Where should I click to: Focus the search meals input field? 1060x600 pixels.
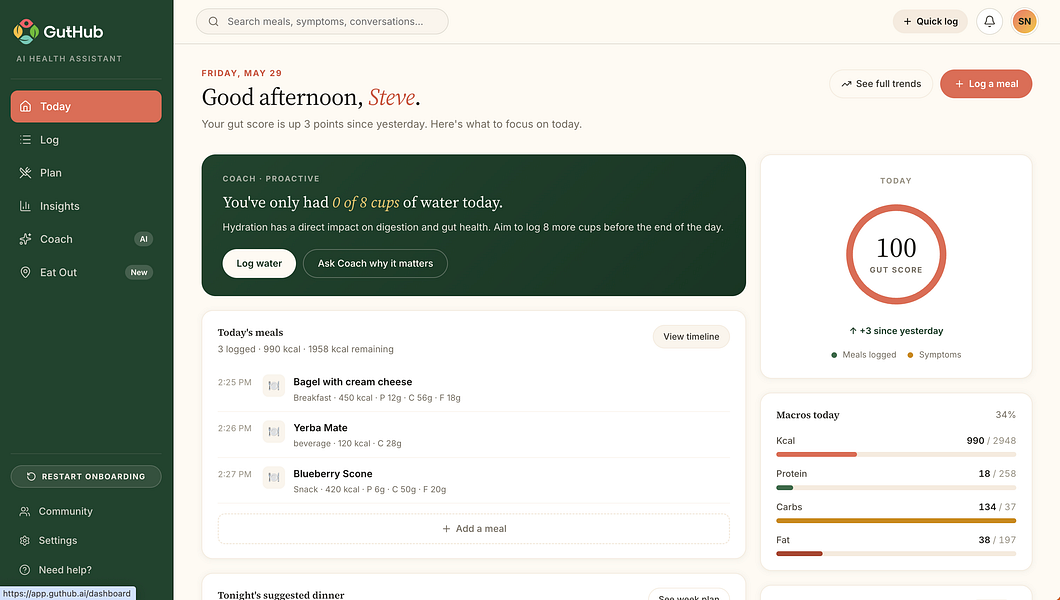point(322,22)
